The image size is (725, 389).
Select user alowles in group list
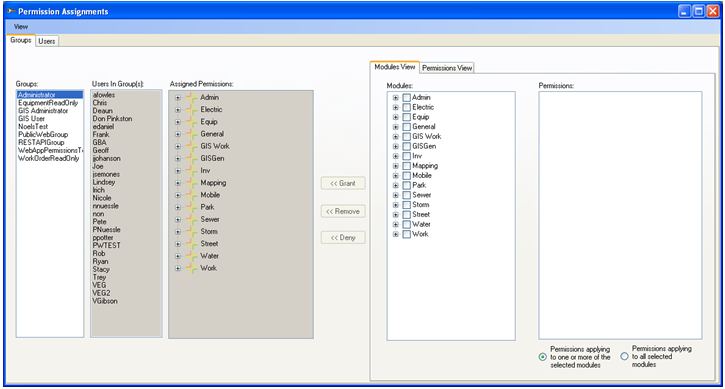104,95
